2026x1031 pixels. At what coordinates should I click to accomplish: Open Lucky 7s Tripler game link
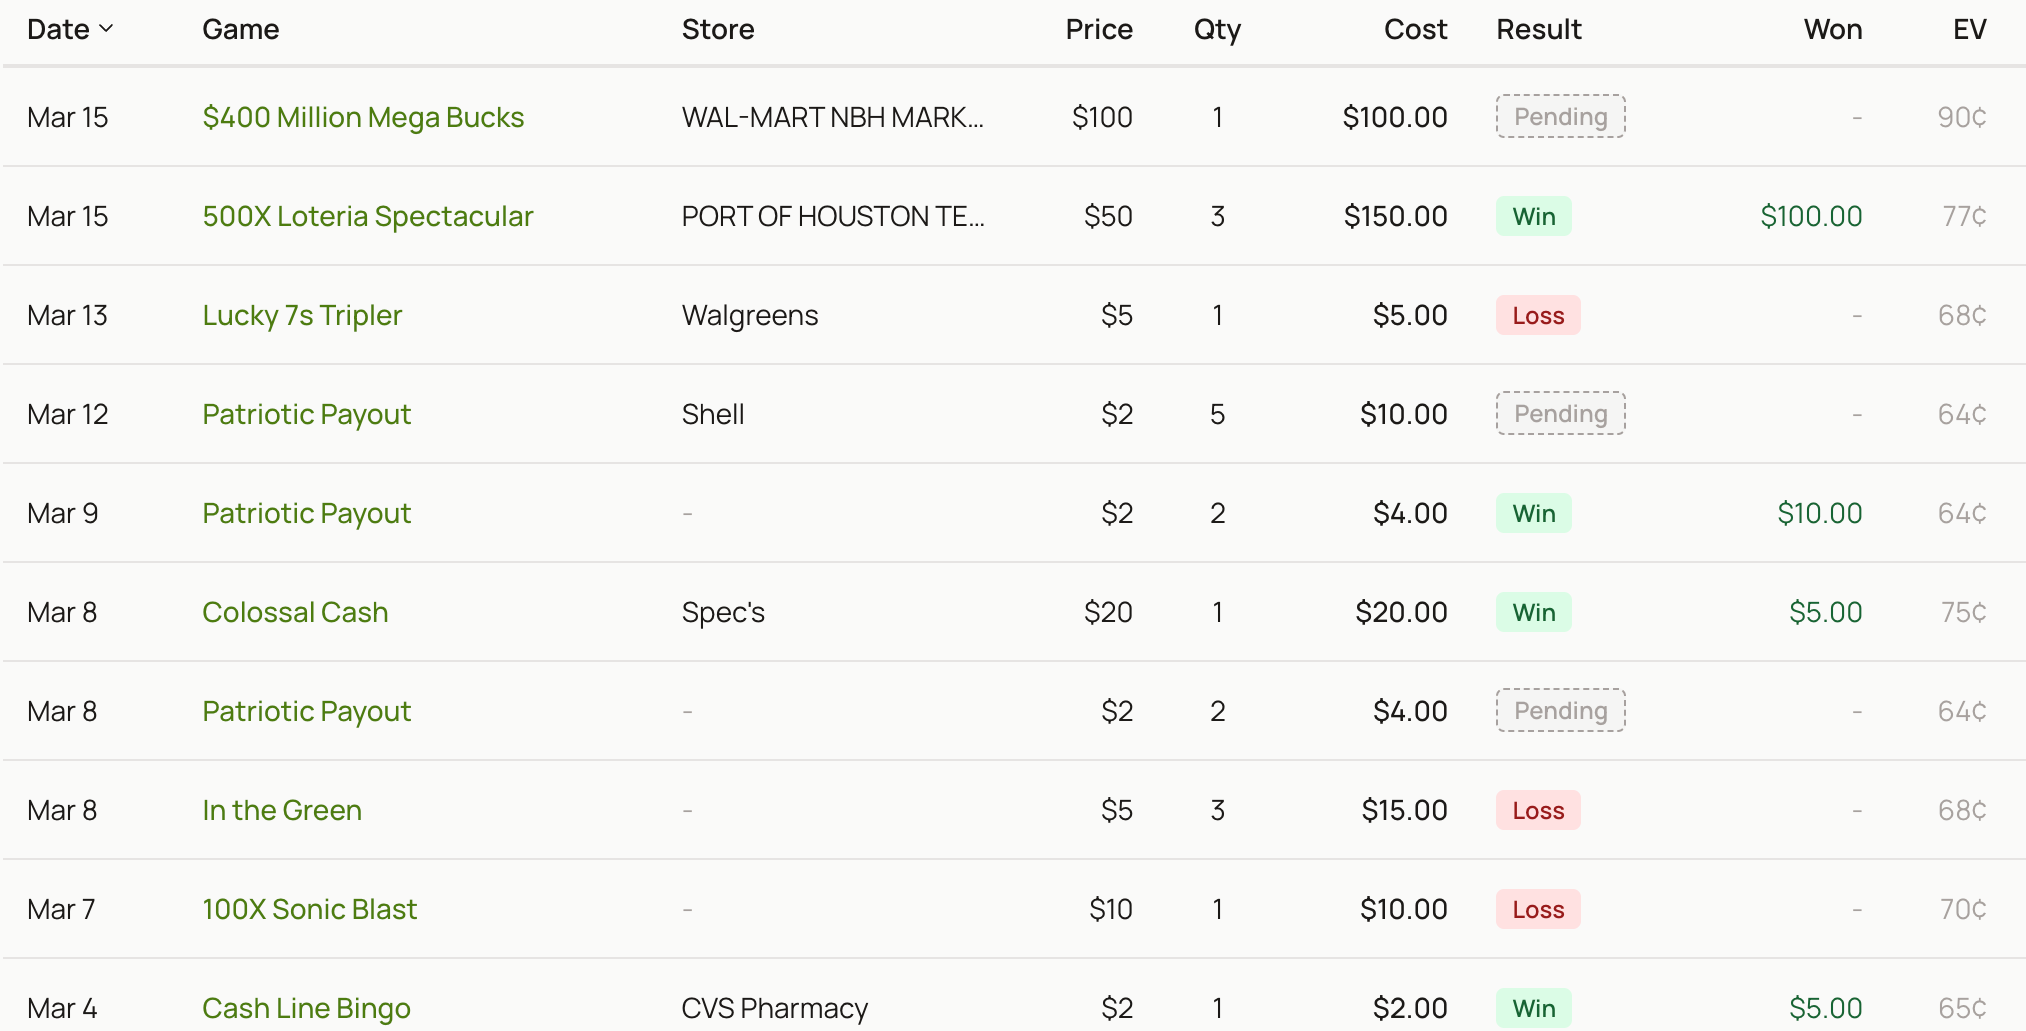(x=302, y=316)
